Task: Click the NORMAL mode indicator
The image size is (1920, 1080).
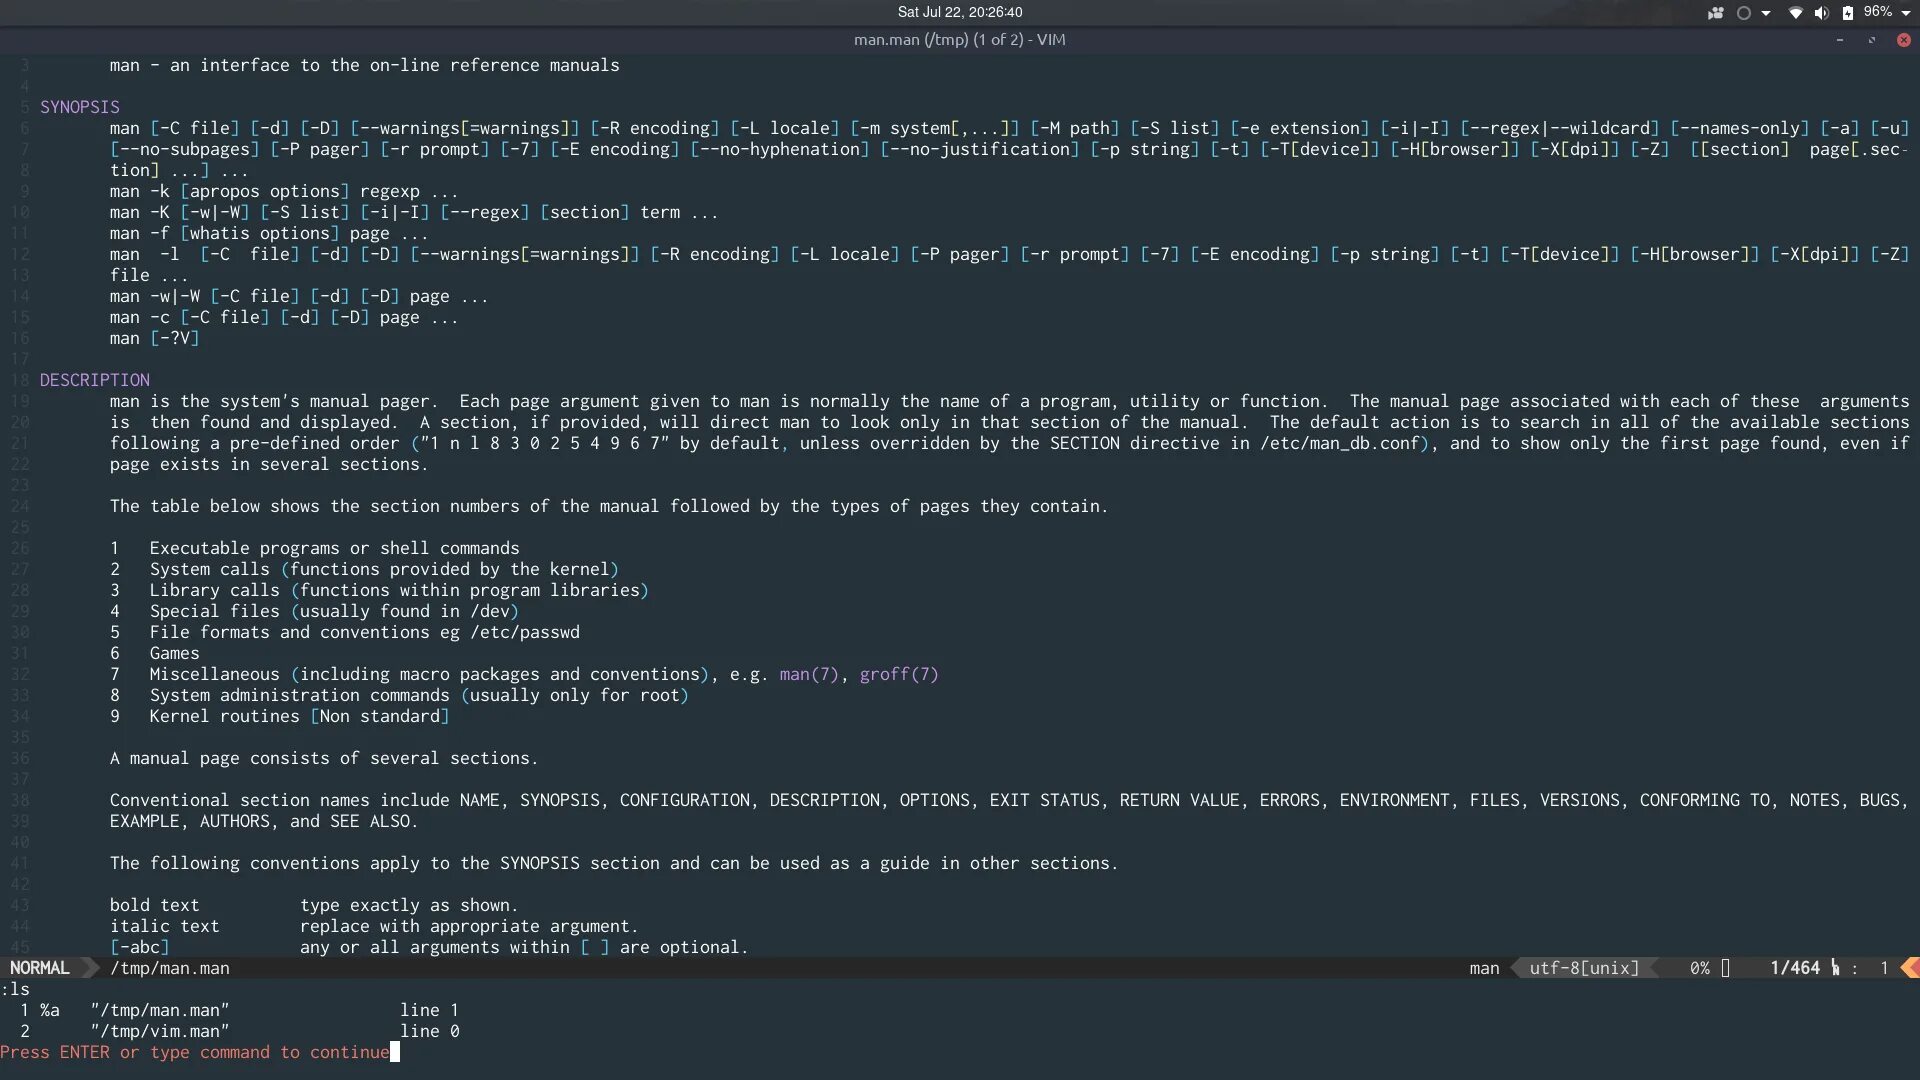Action: point(40,968)
